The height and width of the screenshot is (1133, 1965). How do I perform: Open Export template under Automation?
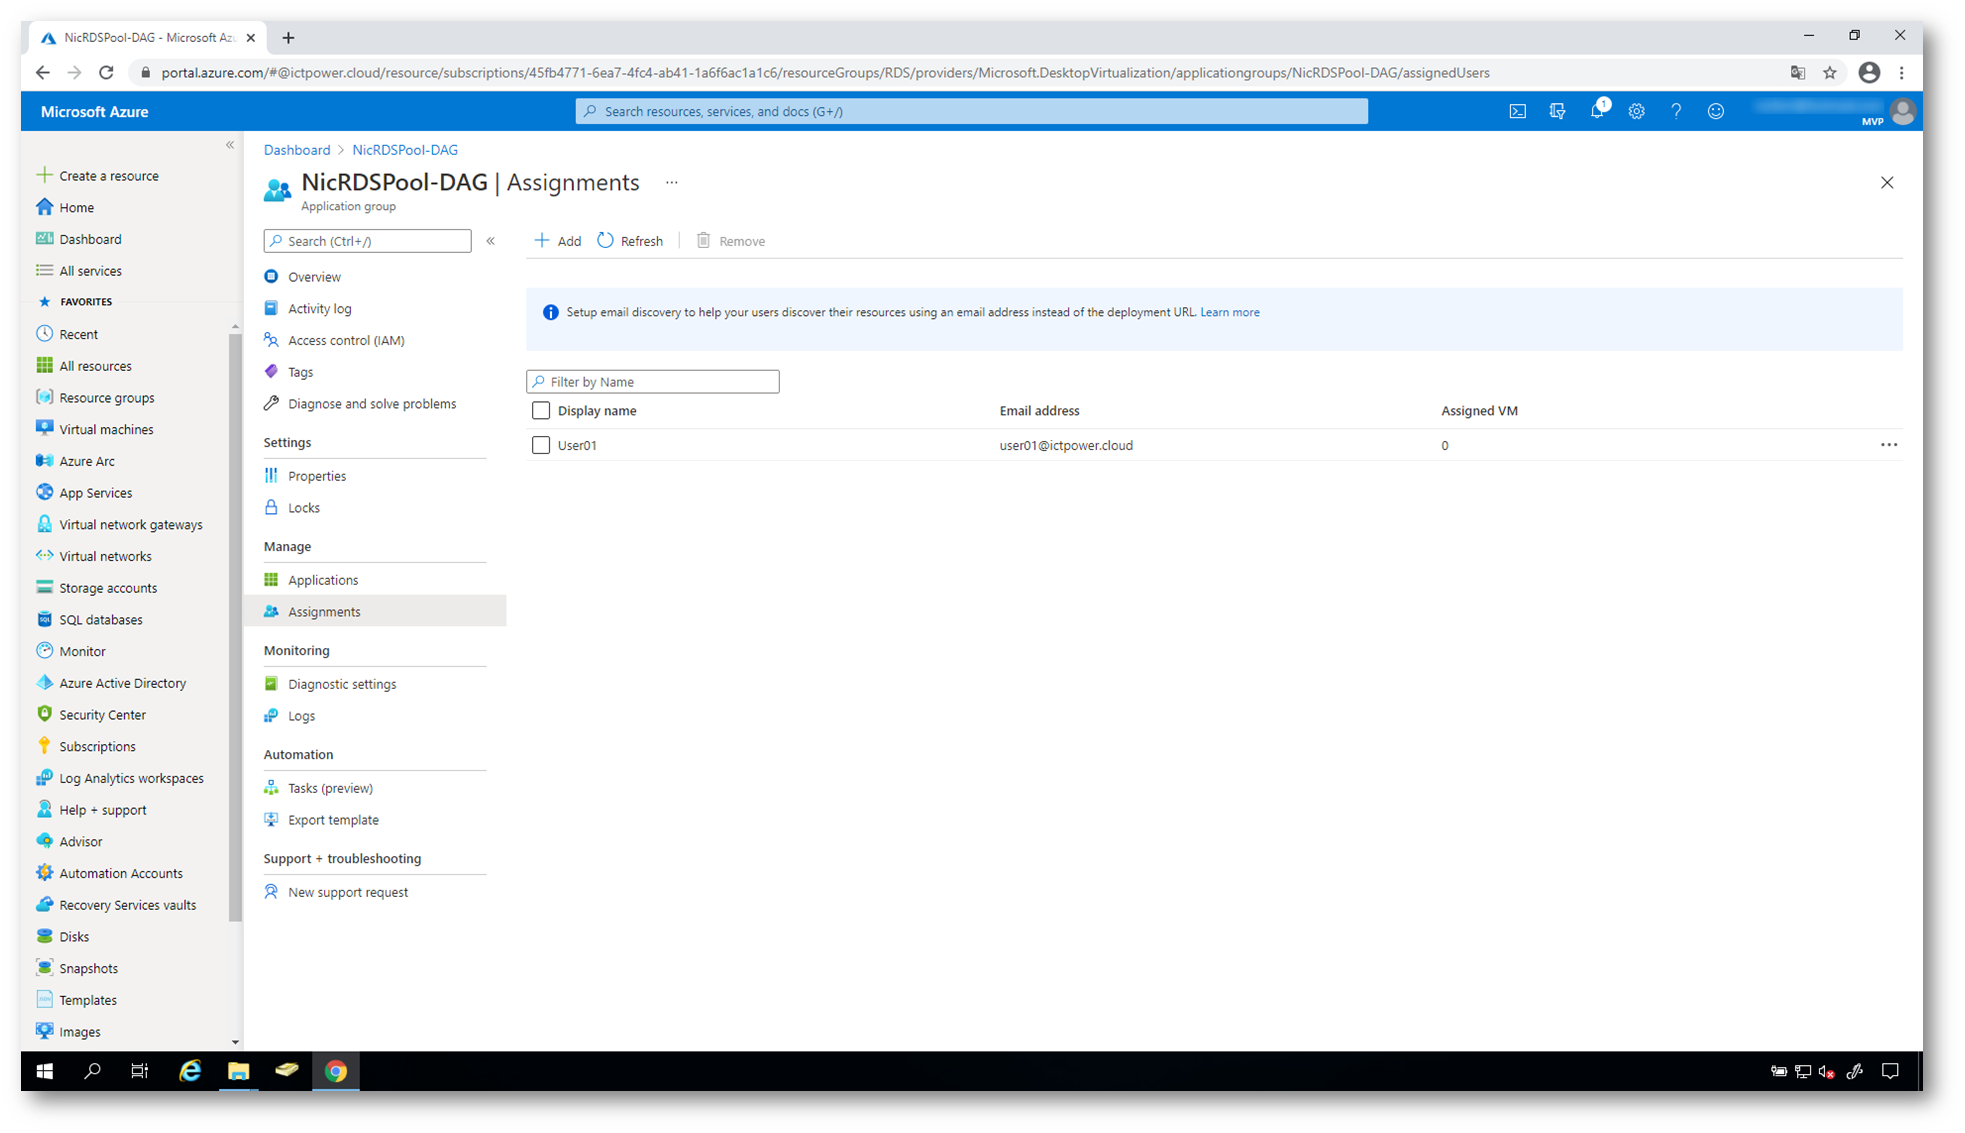tap(333, 820)
